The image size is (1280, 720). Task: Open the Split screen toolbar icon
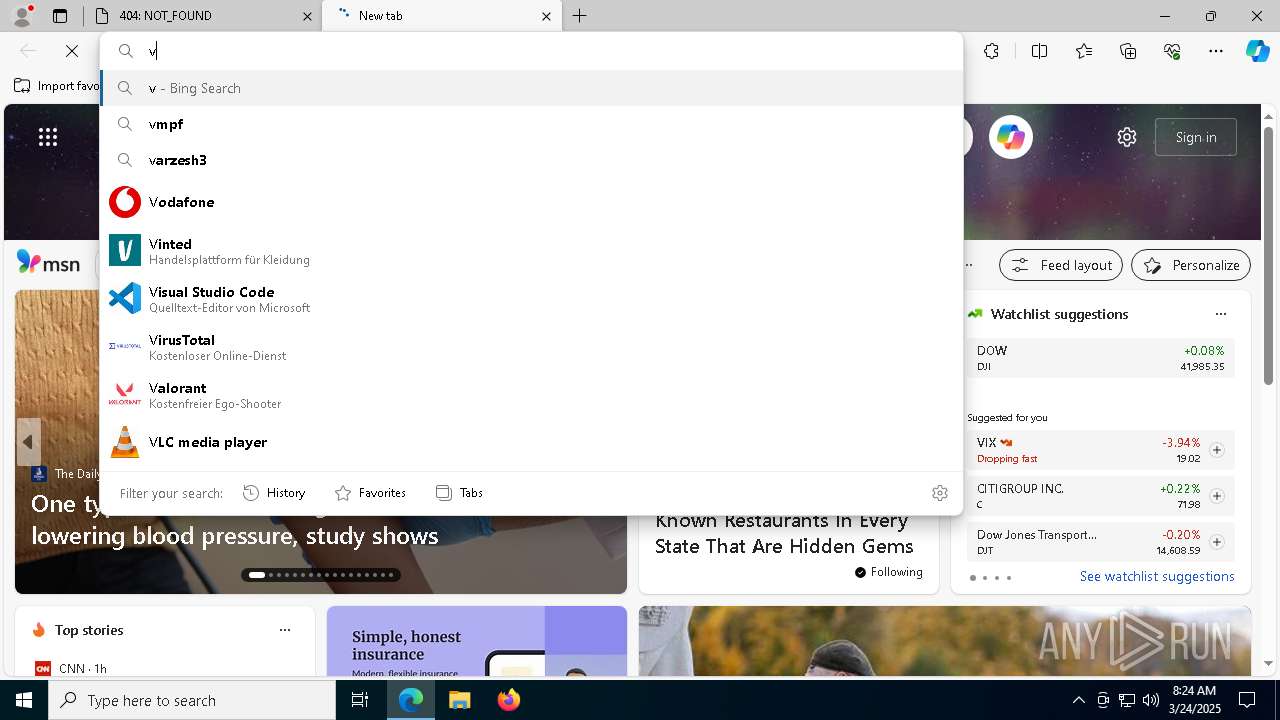(1039, 51)
